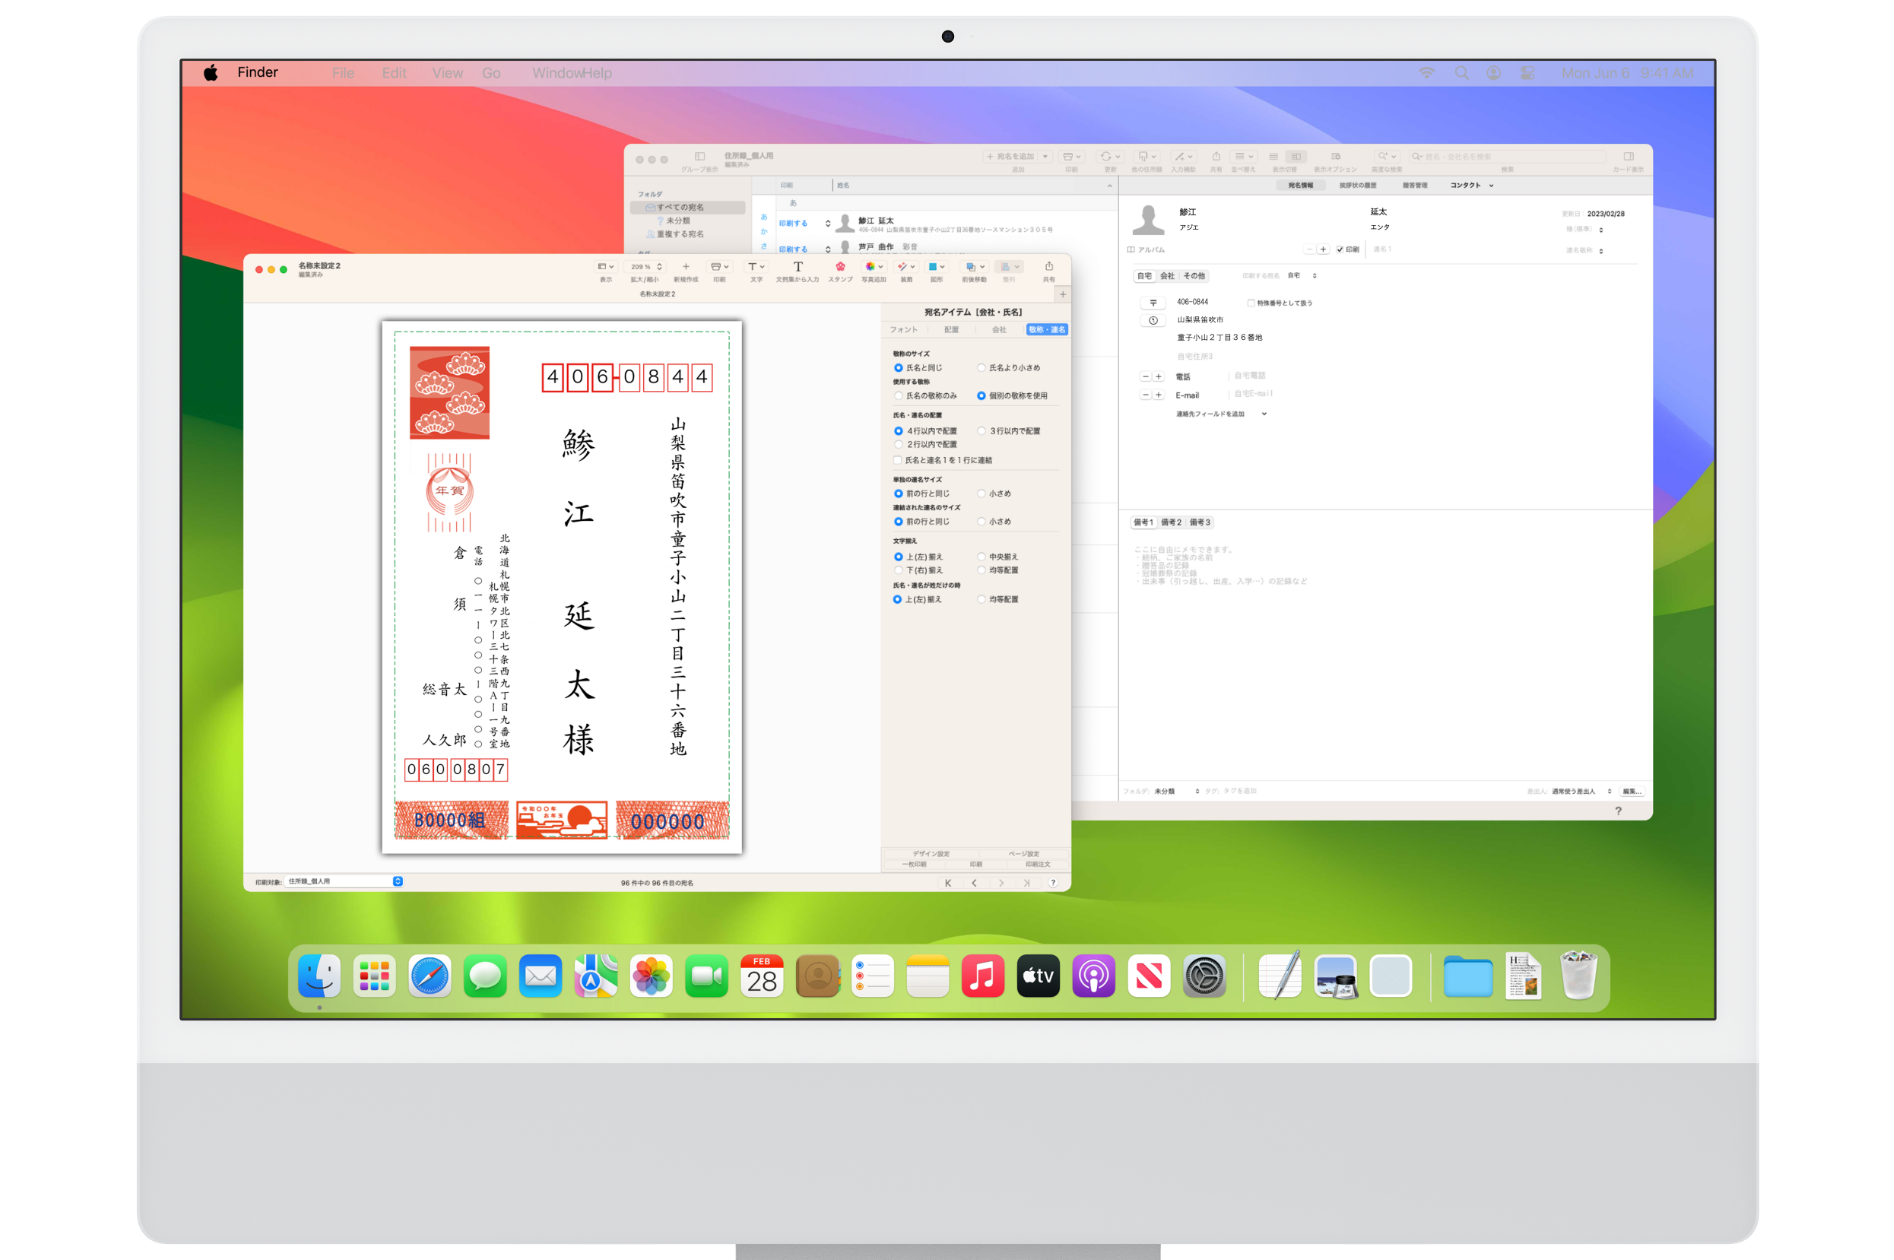Switch to 備考2 tab

coord(1172,523)
